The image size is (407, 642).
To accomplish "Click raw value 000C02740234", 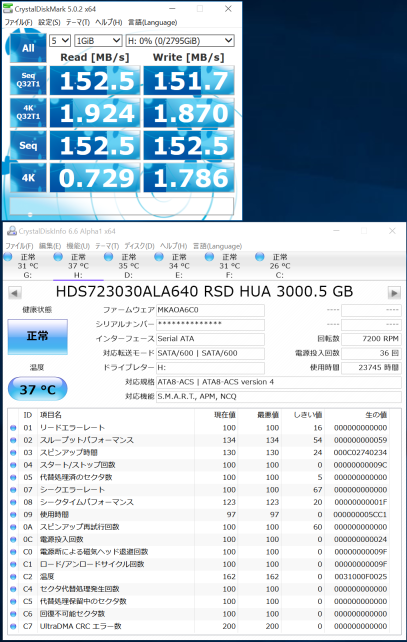I will coord(360,453).
